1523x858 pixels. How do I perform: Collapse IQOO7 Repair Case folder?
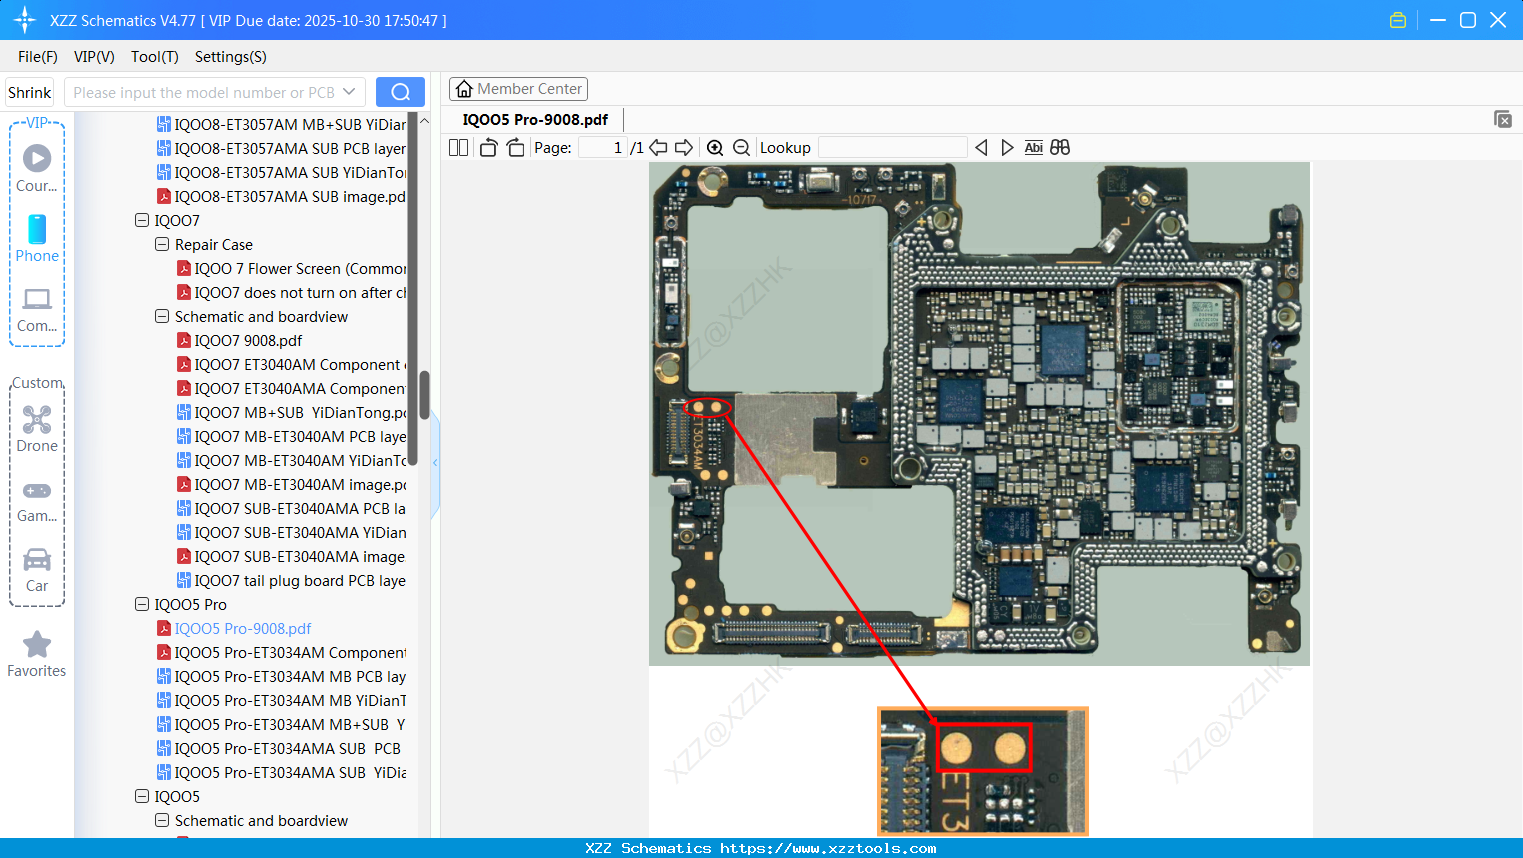[x=162, y=244]
